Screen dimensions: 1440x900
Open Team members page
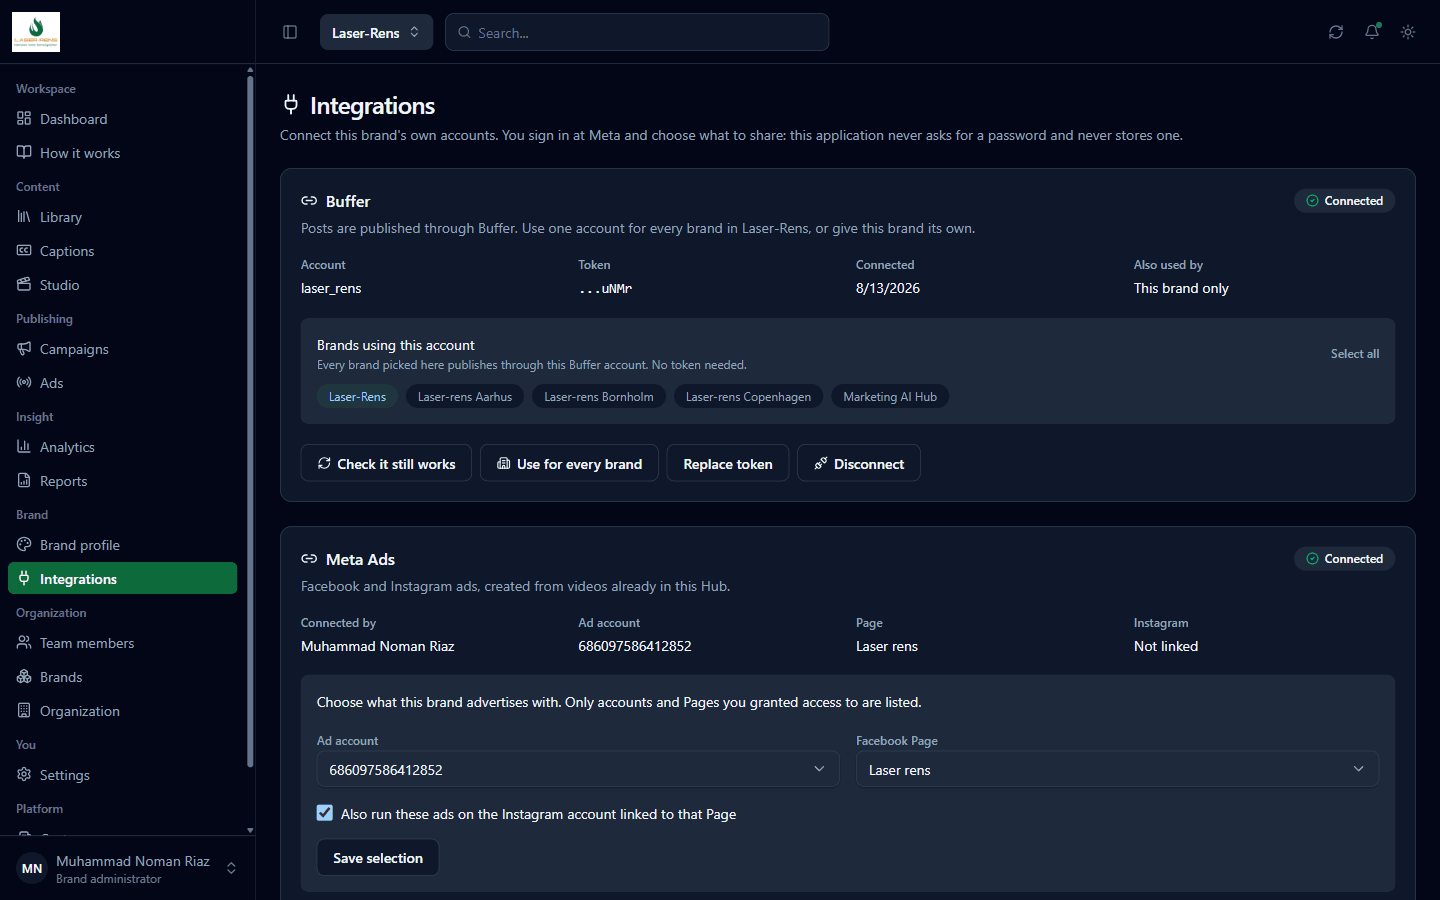(x=122, y=643)
